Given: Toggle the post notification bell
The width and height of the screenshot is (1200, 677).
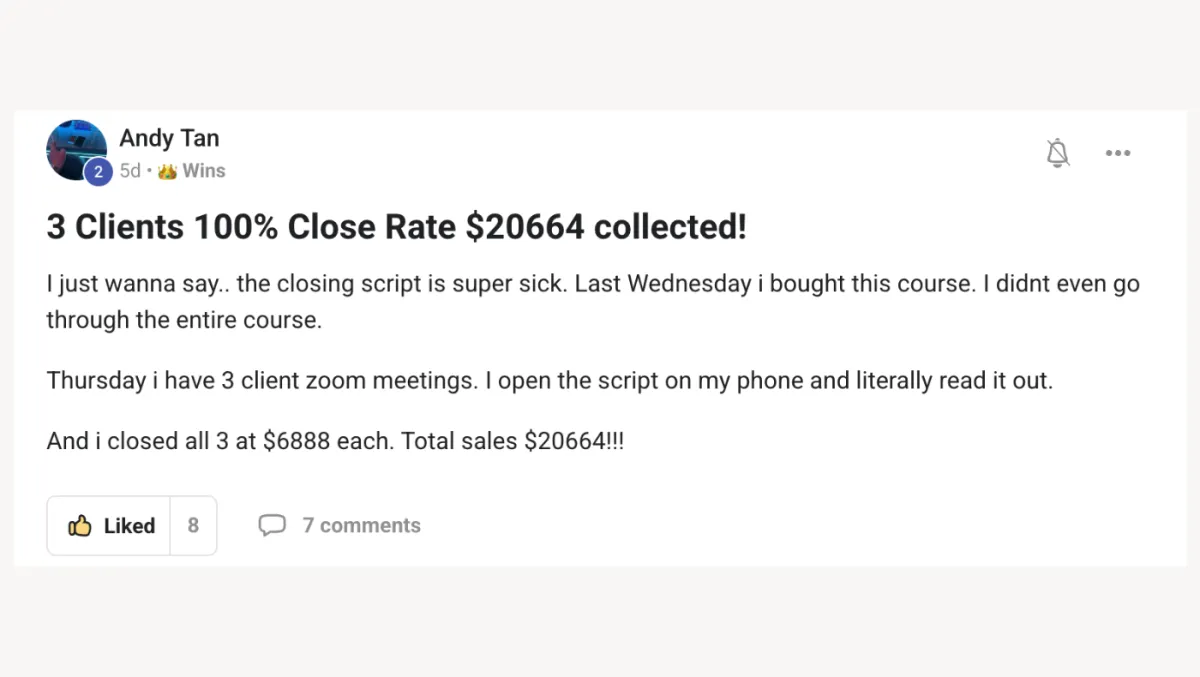Looking at the screenshot, I should coord(1057,153).
